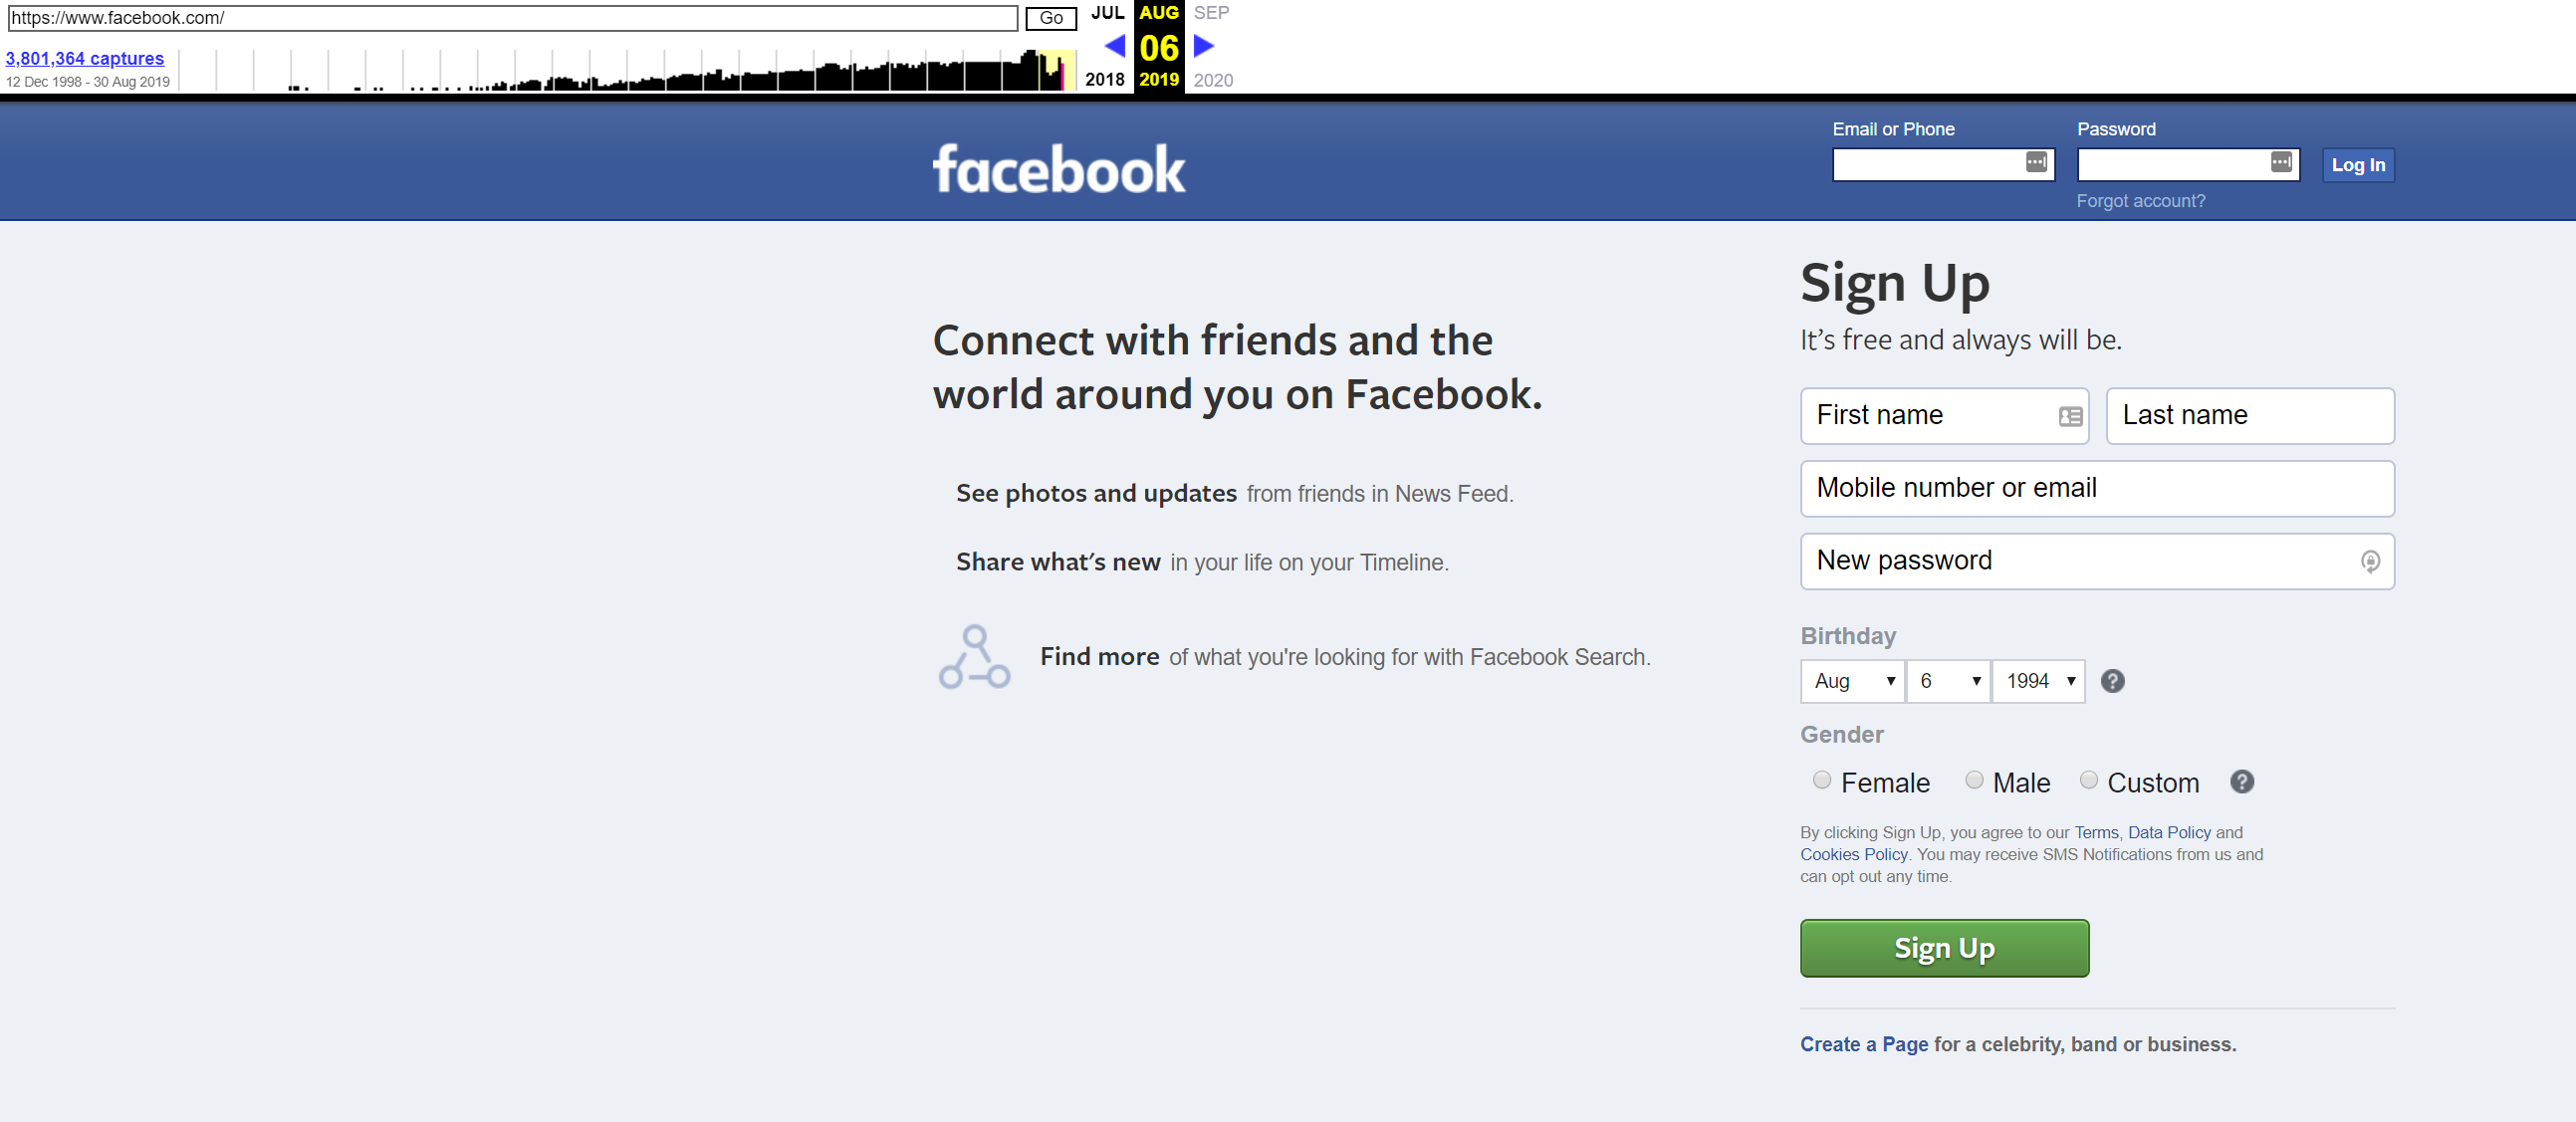
Task: Select the Male gender option
Action: click(1974, 780)
